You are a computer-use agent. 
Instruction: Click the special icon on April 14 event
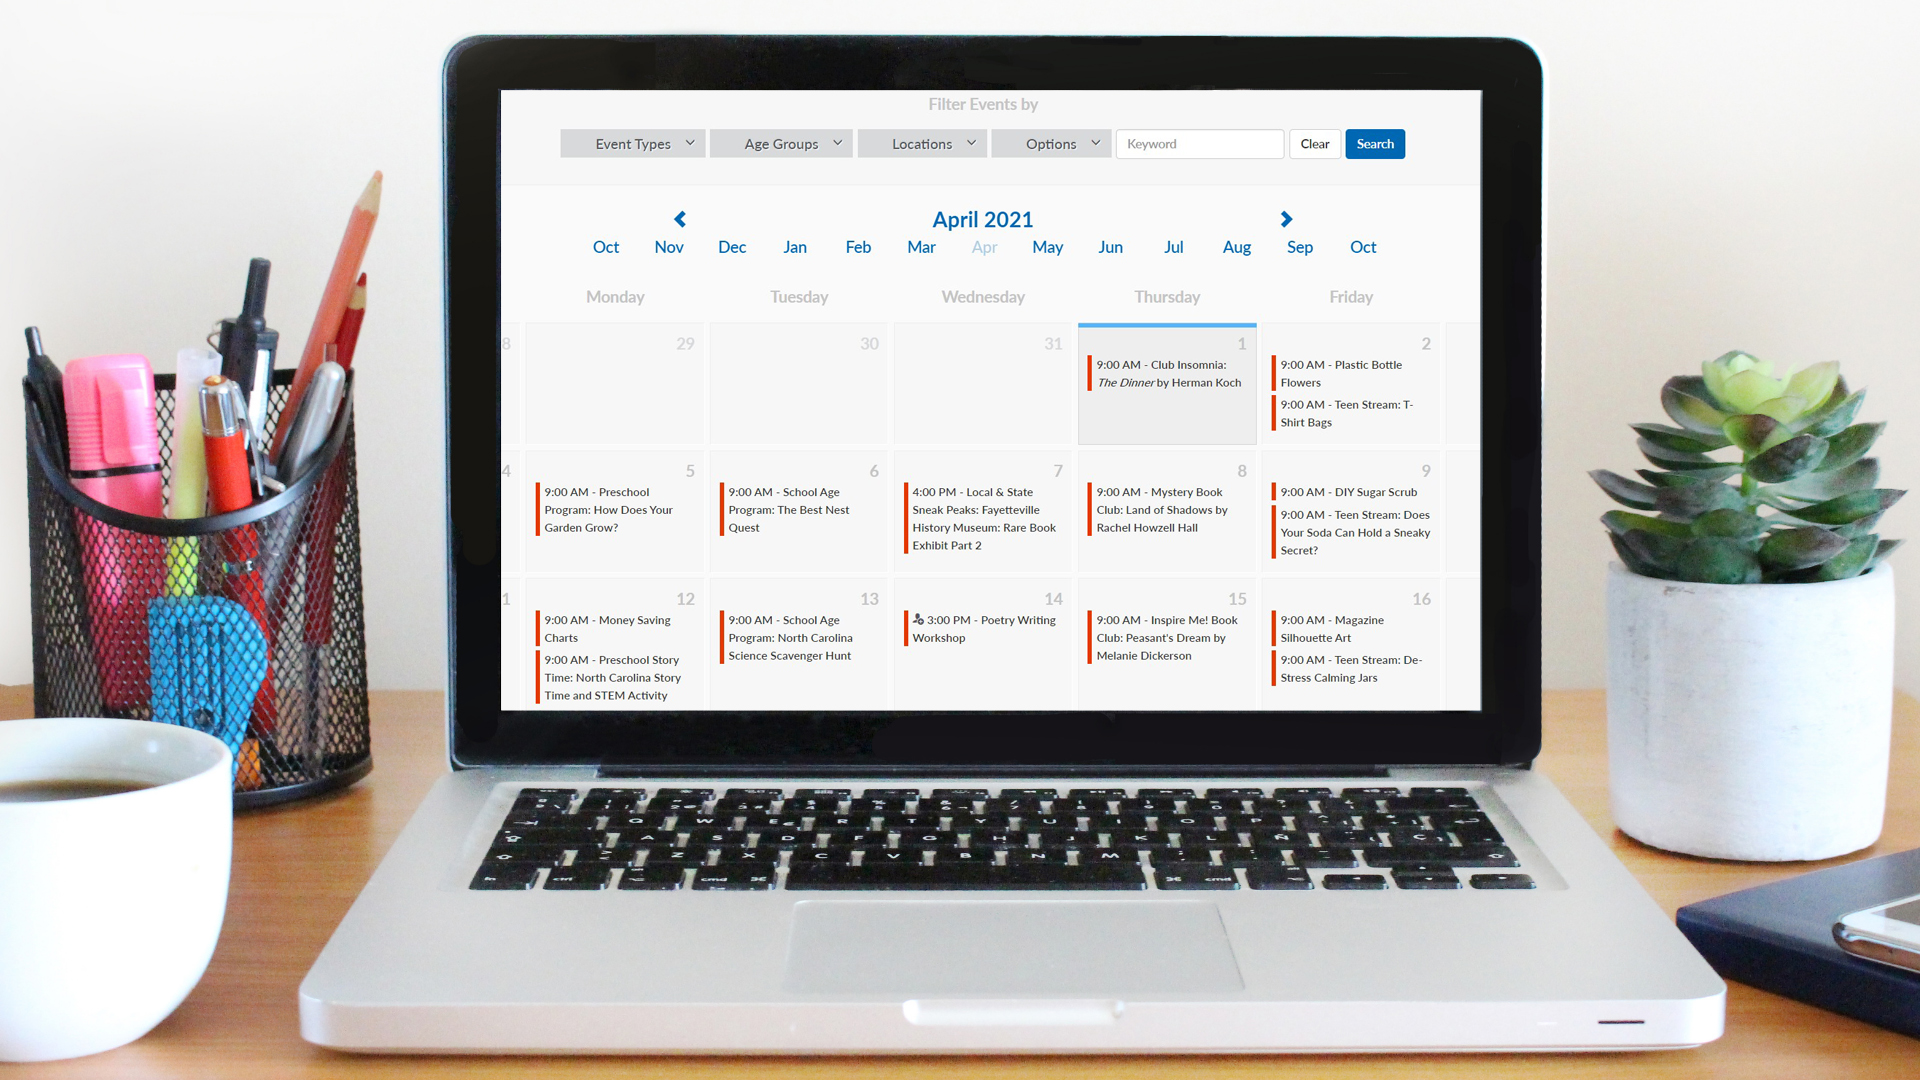click(920, 620)
